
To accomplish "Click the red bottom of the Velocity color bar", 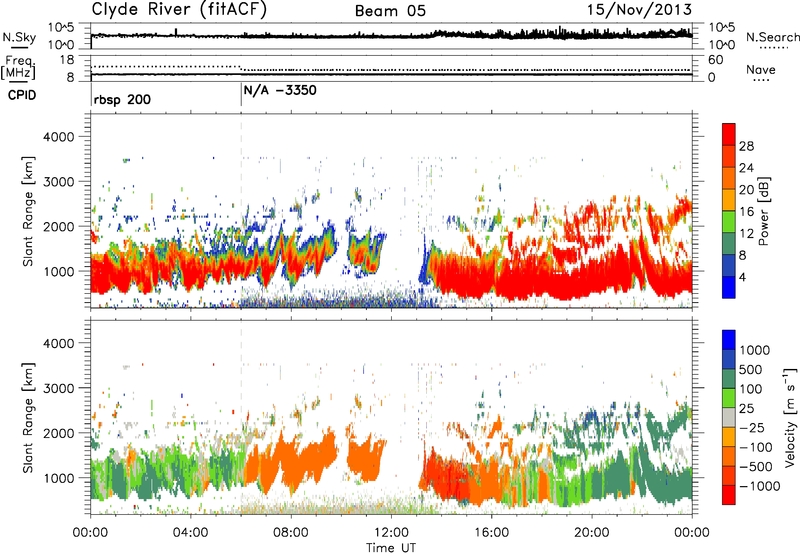I will point(729,497).
